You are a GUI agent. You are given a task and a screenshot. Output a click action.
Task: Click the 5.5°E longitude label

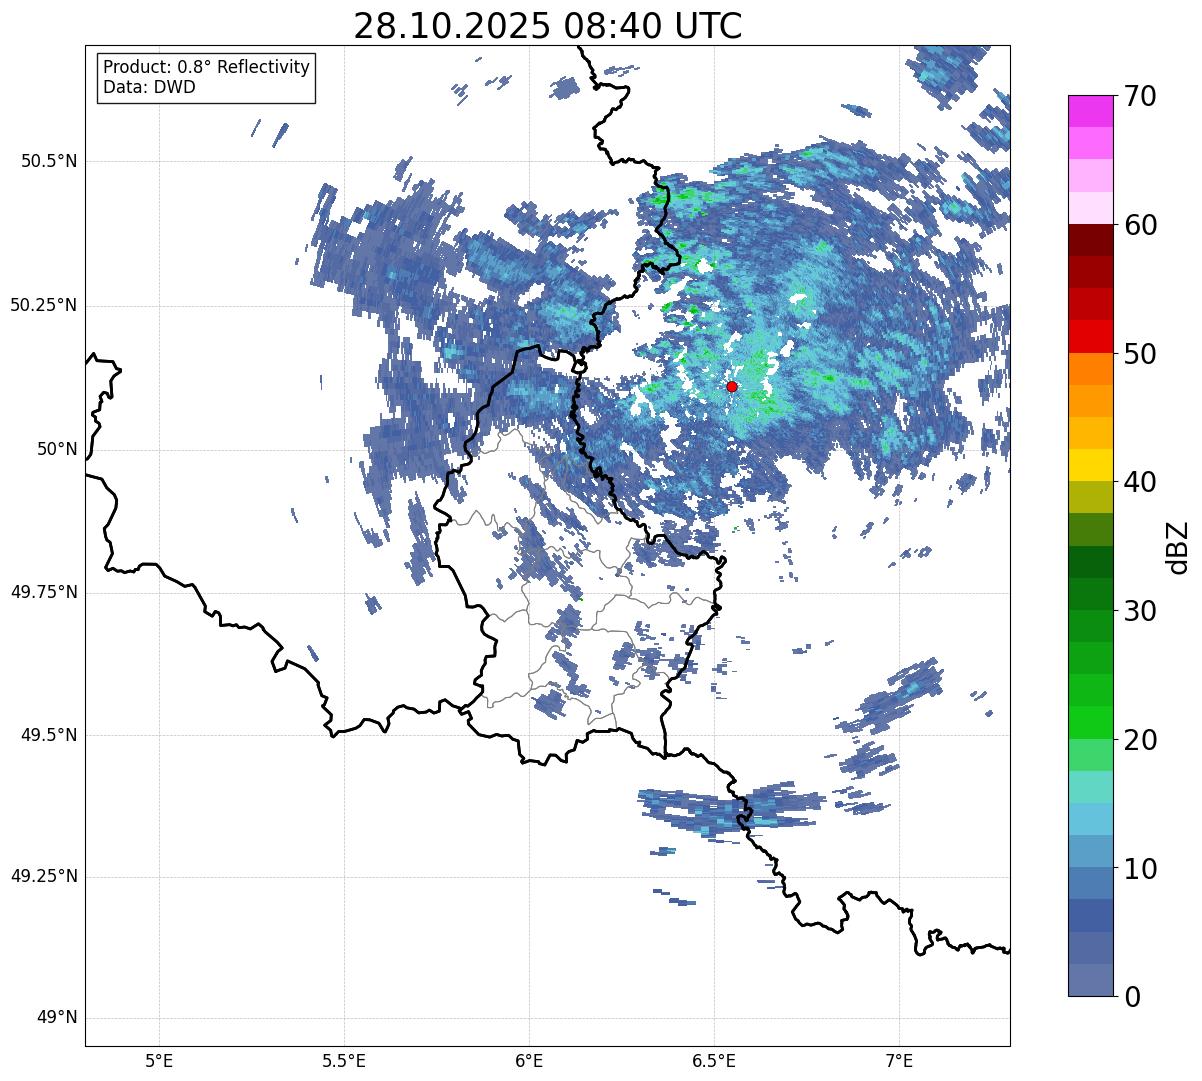pos(344,1061)
